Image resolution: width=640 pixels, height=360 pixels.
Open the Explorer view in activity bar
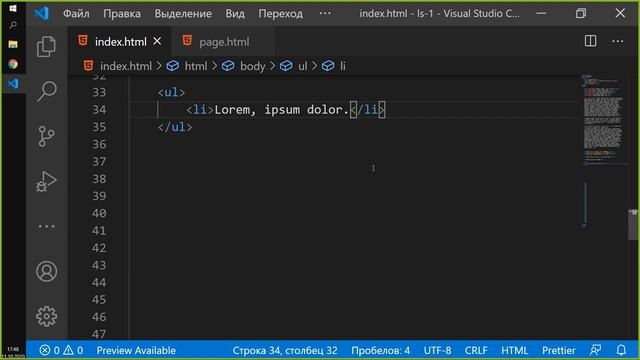pyautogui.click(x=47, y=47)
